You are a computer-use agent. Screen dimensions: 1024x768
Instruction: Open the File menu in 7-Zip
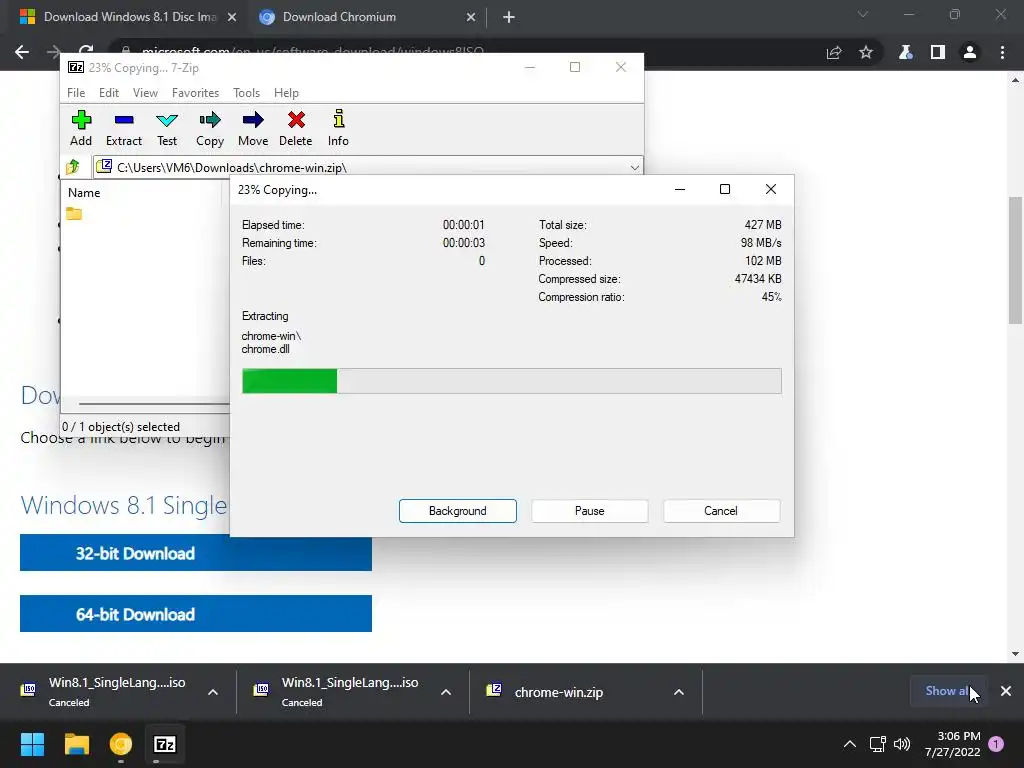[76, 93]
